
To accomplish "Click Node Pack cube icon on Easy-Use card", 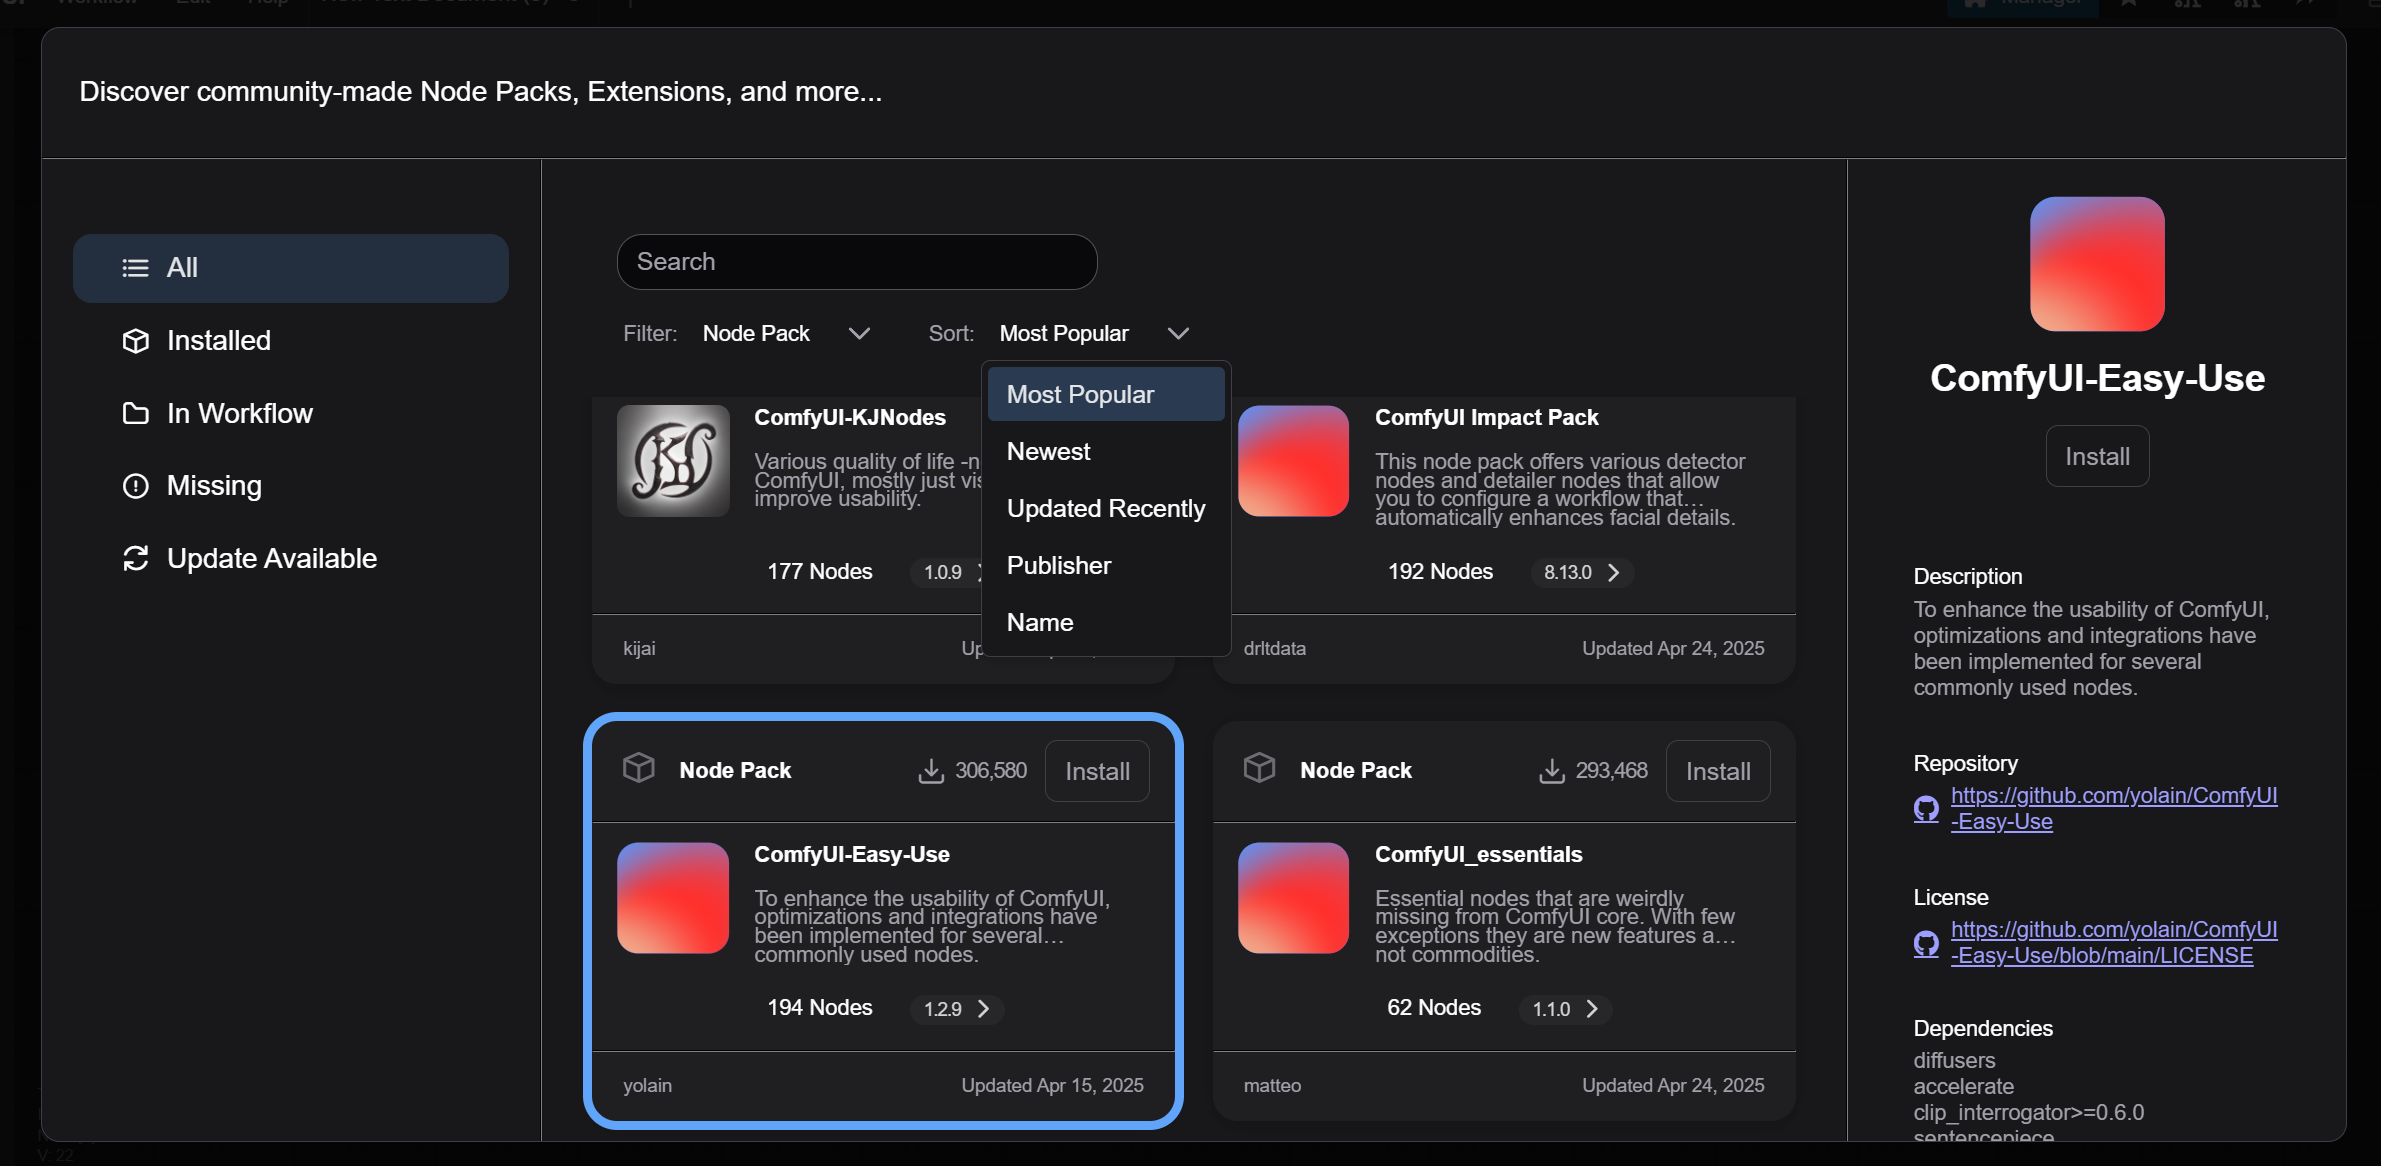I will click(x=638, y=768).
